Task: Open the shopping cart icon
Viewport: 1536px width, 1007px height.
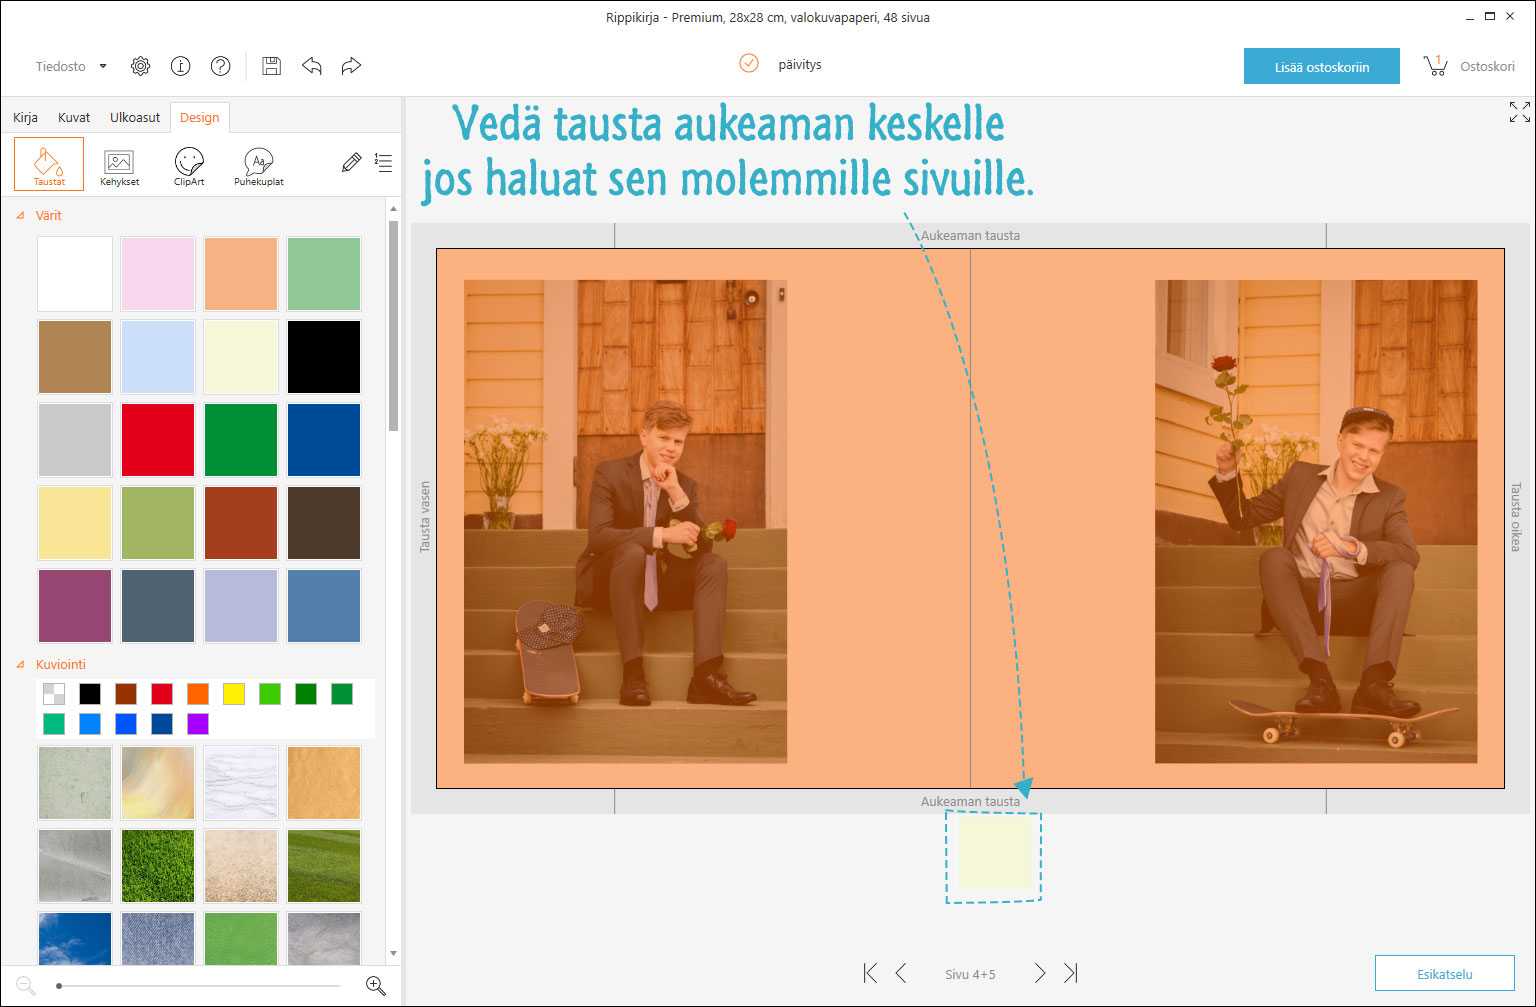Action: pyautogui.click(x=1436, y=66)
